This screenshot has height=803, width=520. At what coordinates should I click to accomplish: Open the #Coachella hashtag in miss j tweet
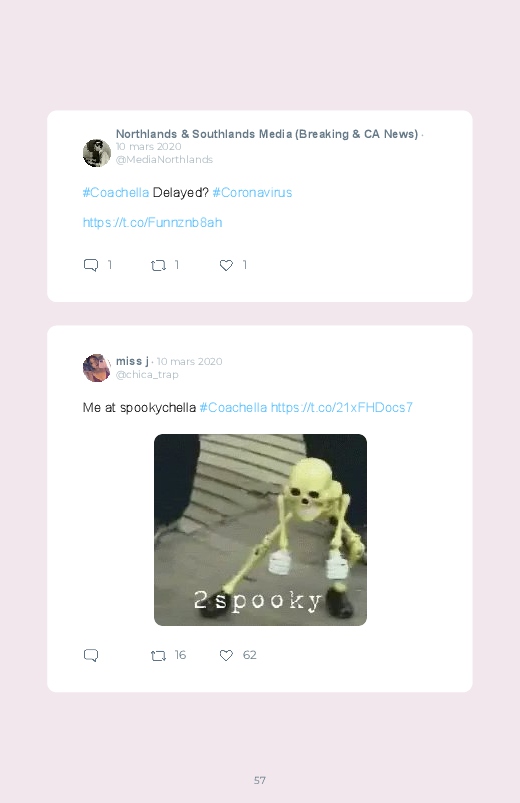[x=233, y=408]
